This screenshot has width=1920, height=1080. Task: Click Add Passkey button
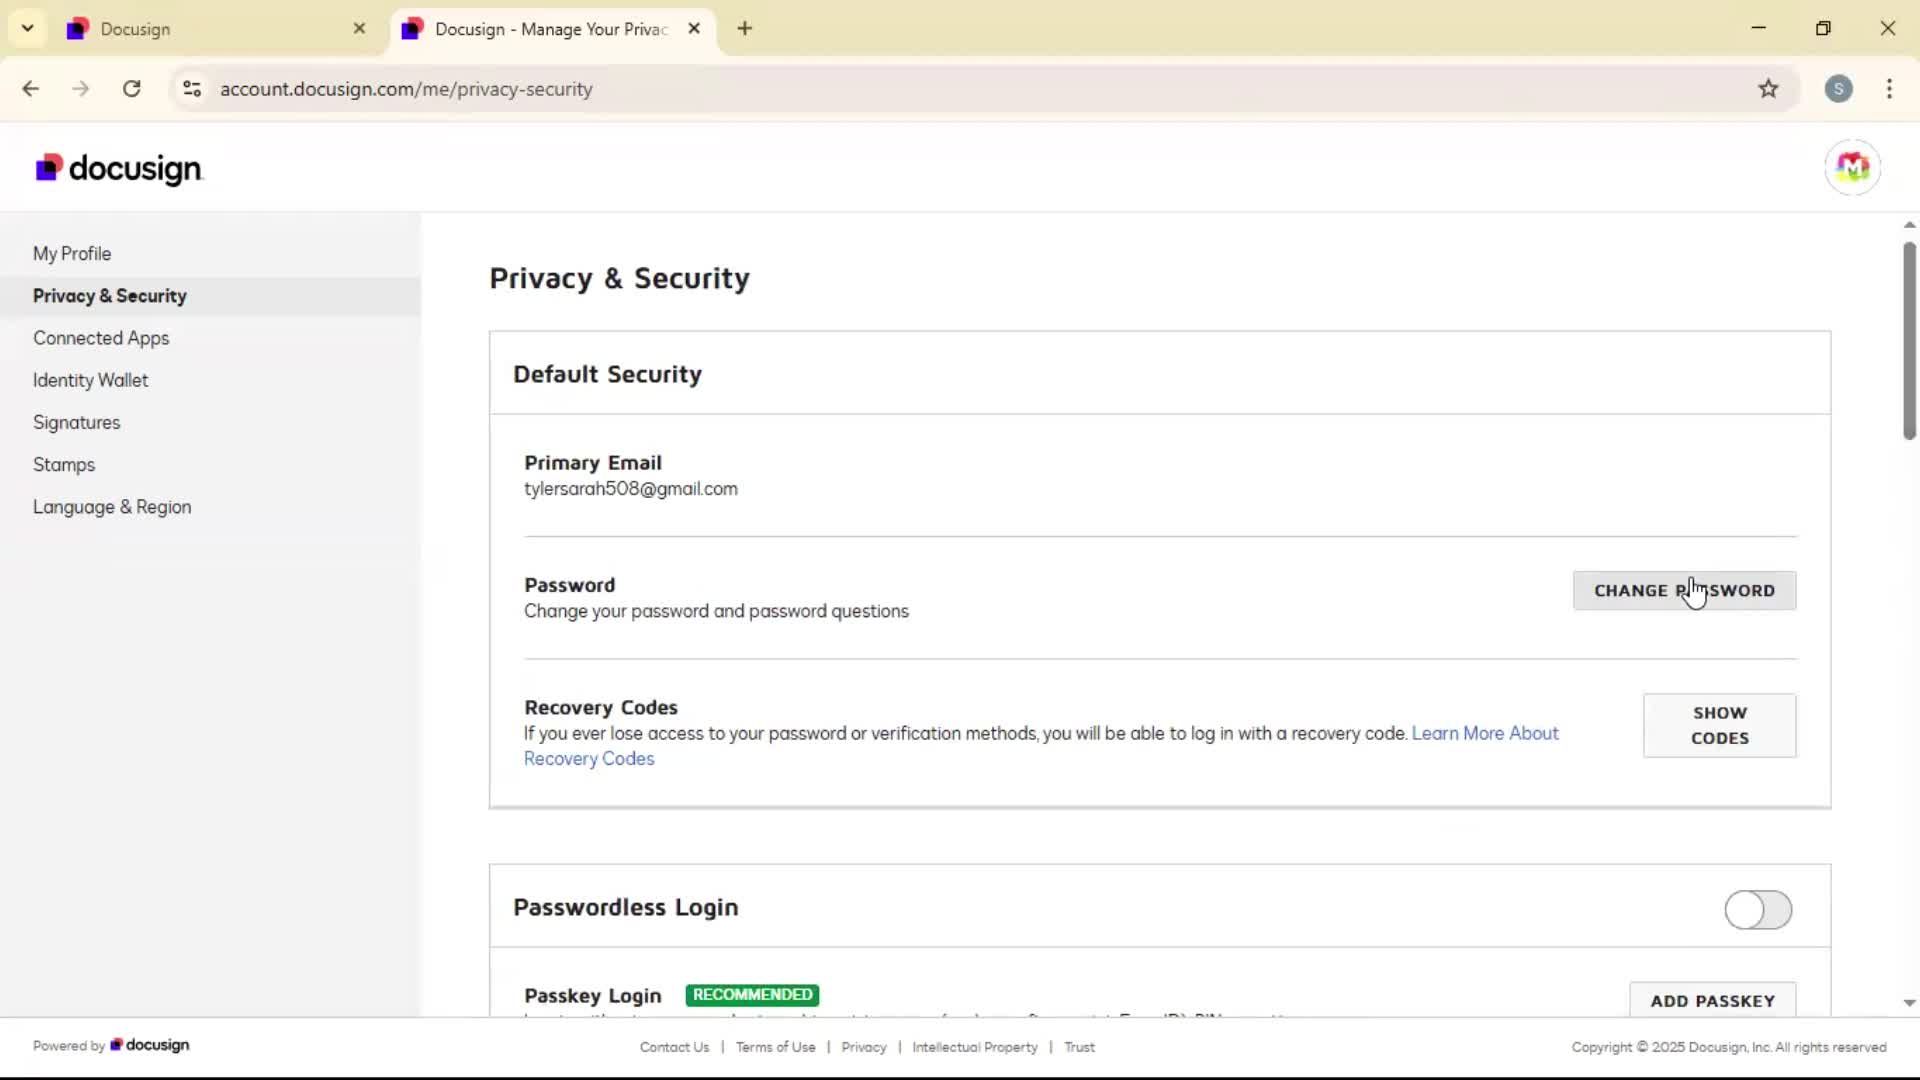coord(1713,1000)
